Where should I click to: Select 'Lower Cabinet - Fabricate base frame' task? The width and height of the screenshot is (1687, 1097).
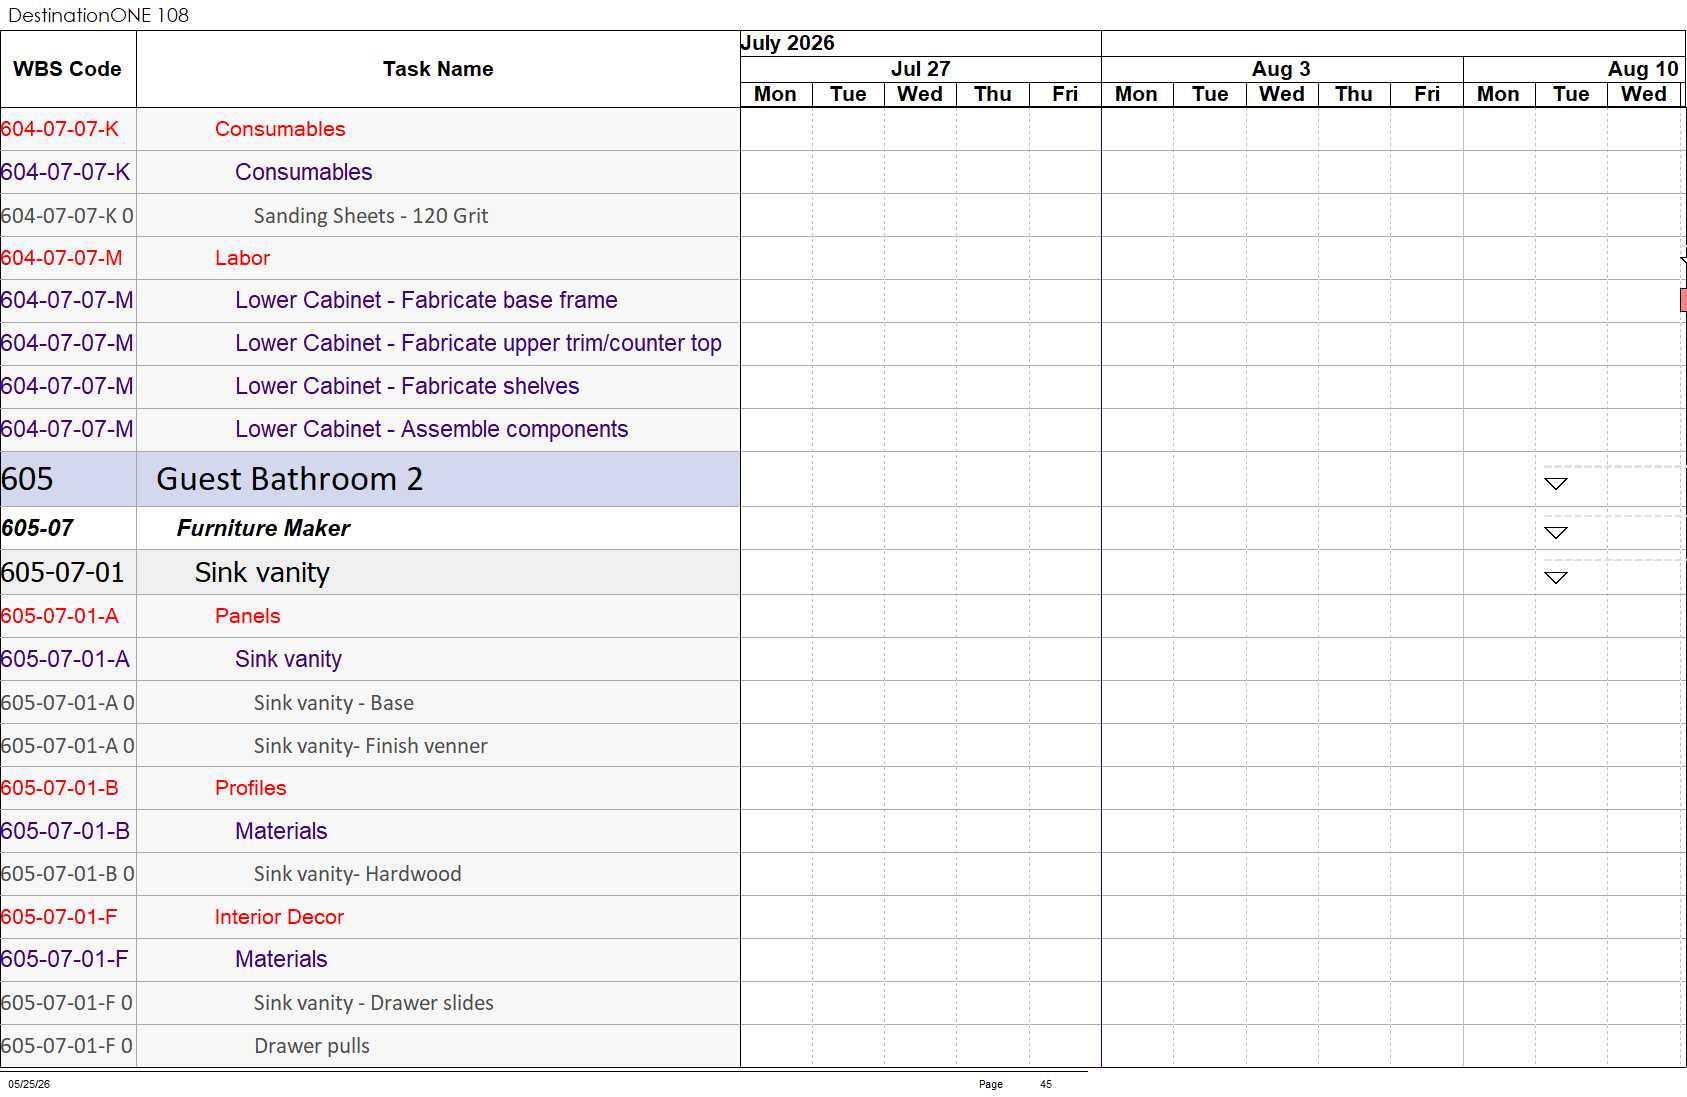(426, 300)
